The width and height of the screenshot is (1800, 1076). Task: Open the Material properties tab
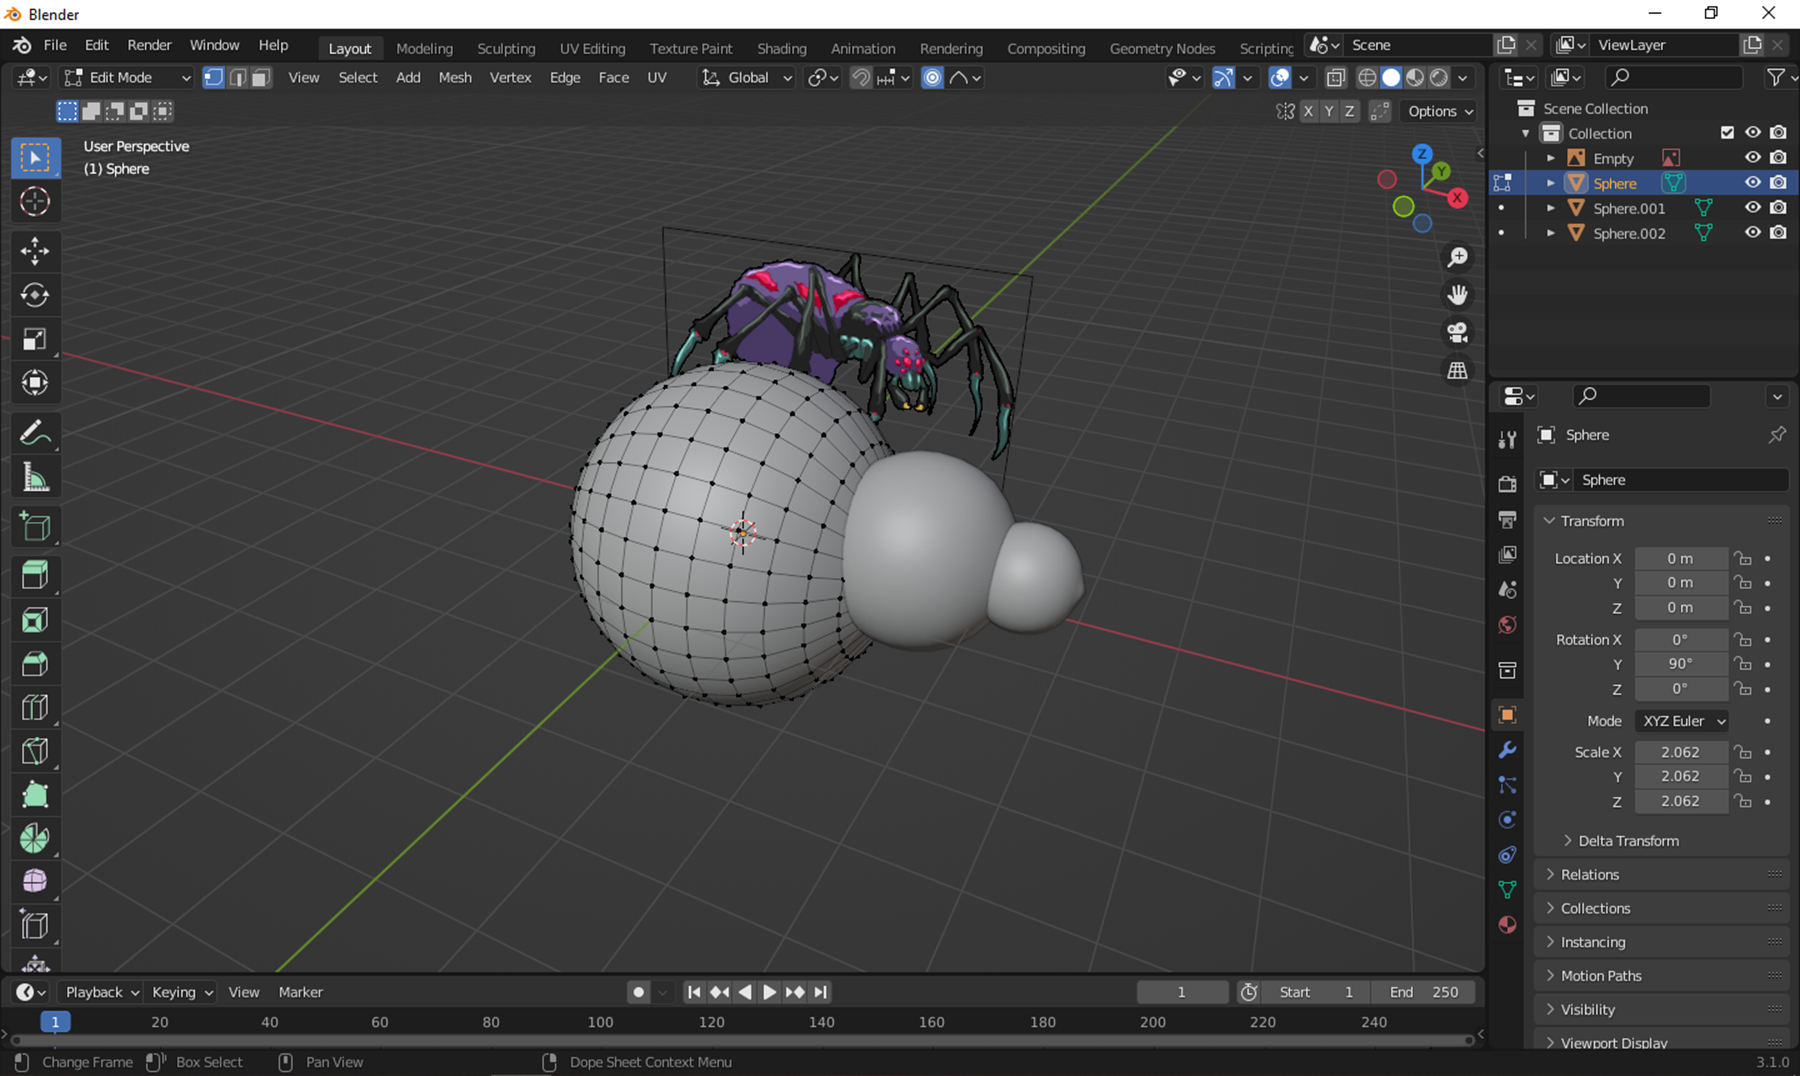1507,924
